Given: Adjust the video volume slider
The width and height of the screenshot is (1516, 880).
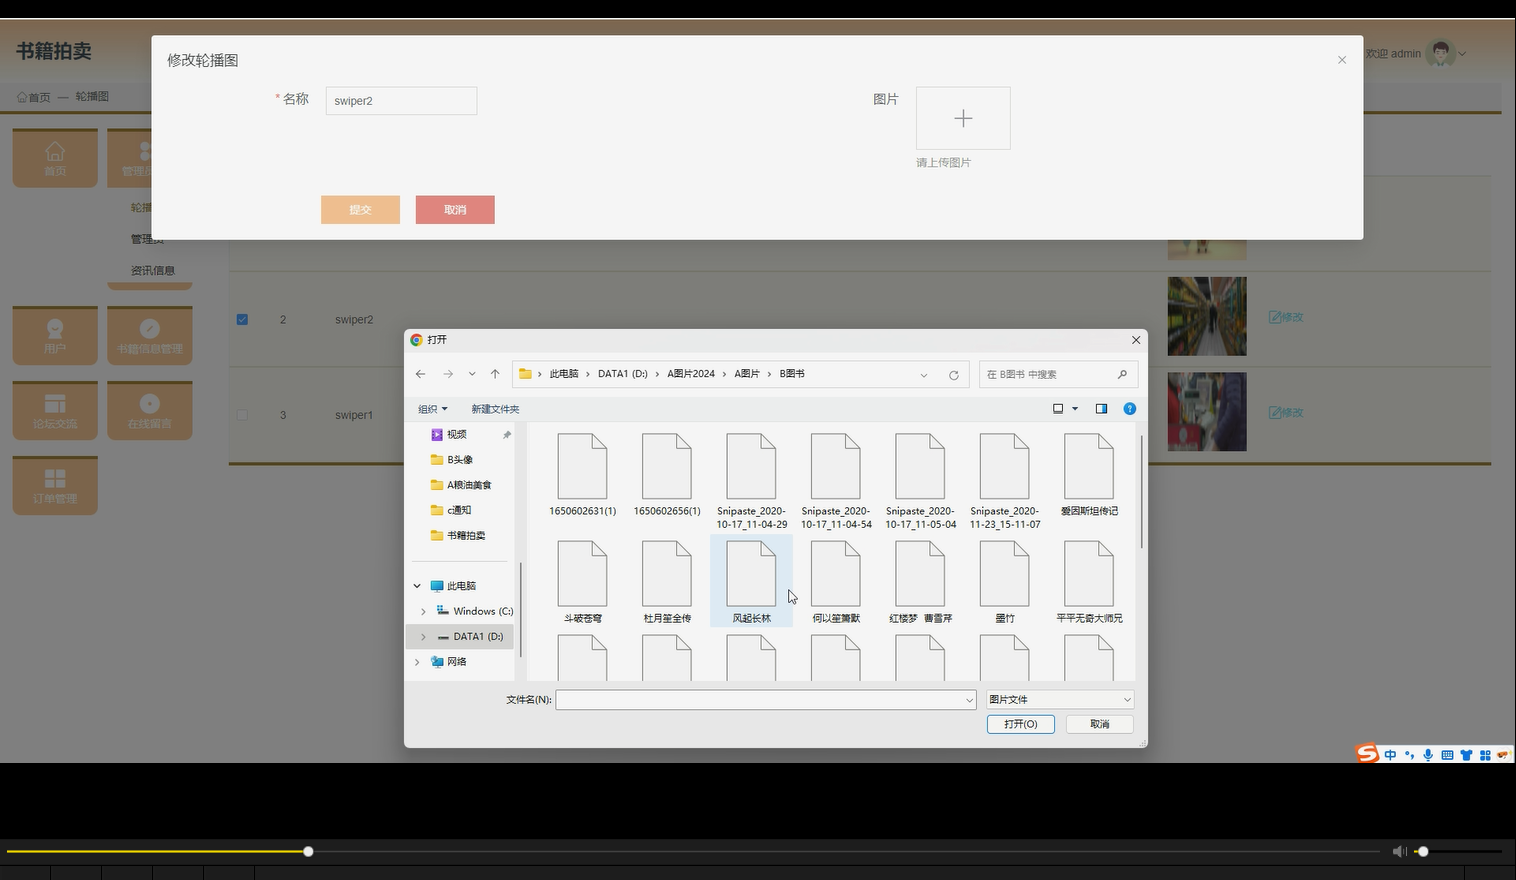Looking at the screenshot, I should 1458,851.
